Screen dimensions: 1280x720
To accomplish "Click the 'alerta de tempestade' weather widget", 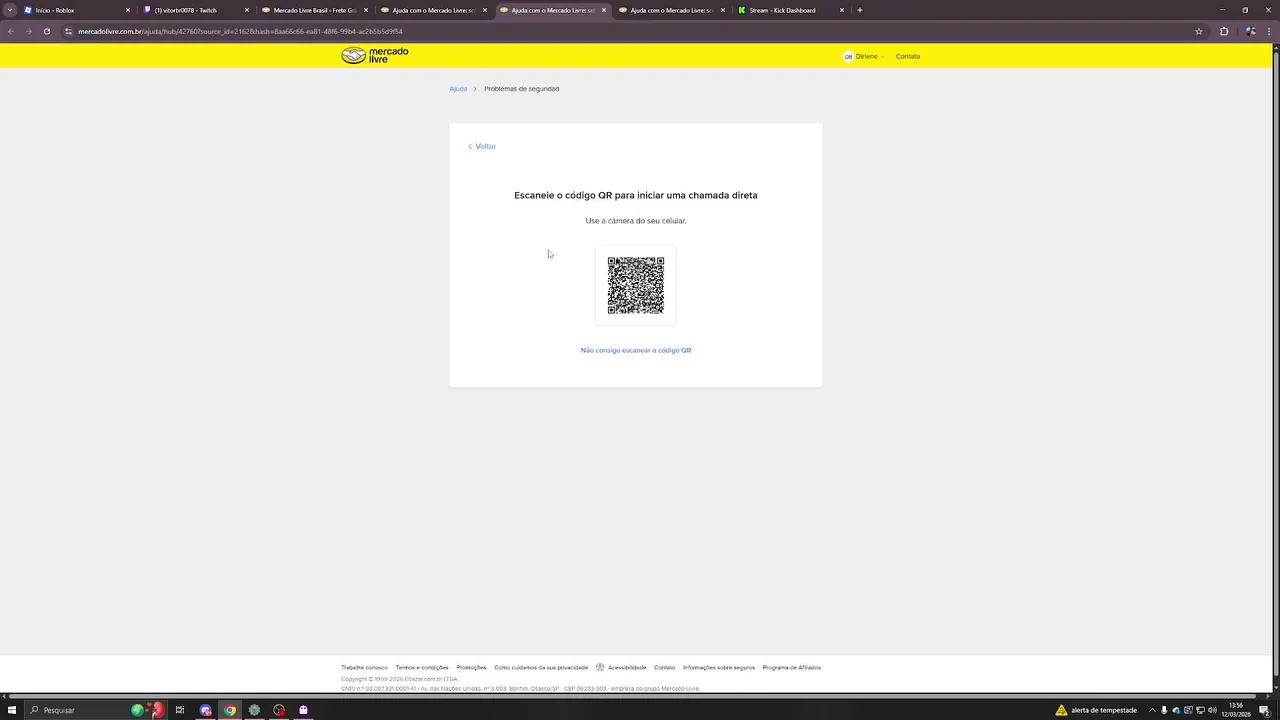I will tap(1096, 710).
